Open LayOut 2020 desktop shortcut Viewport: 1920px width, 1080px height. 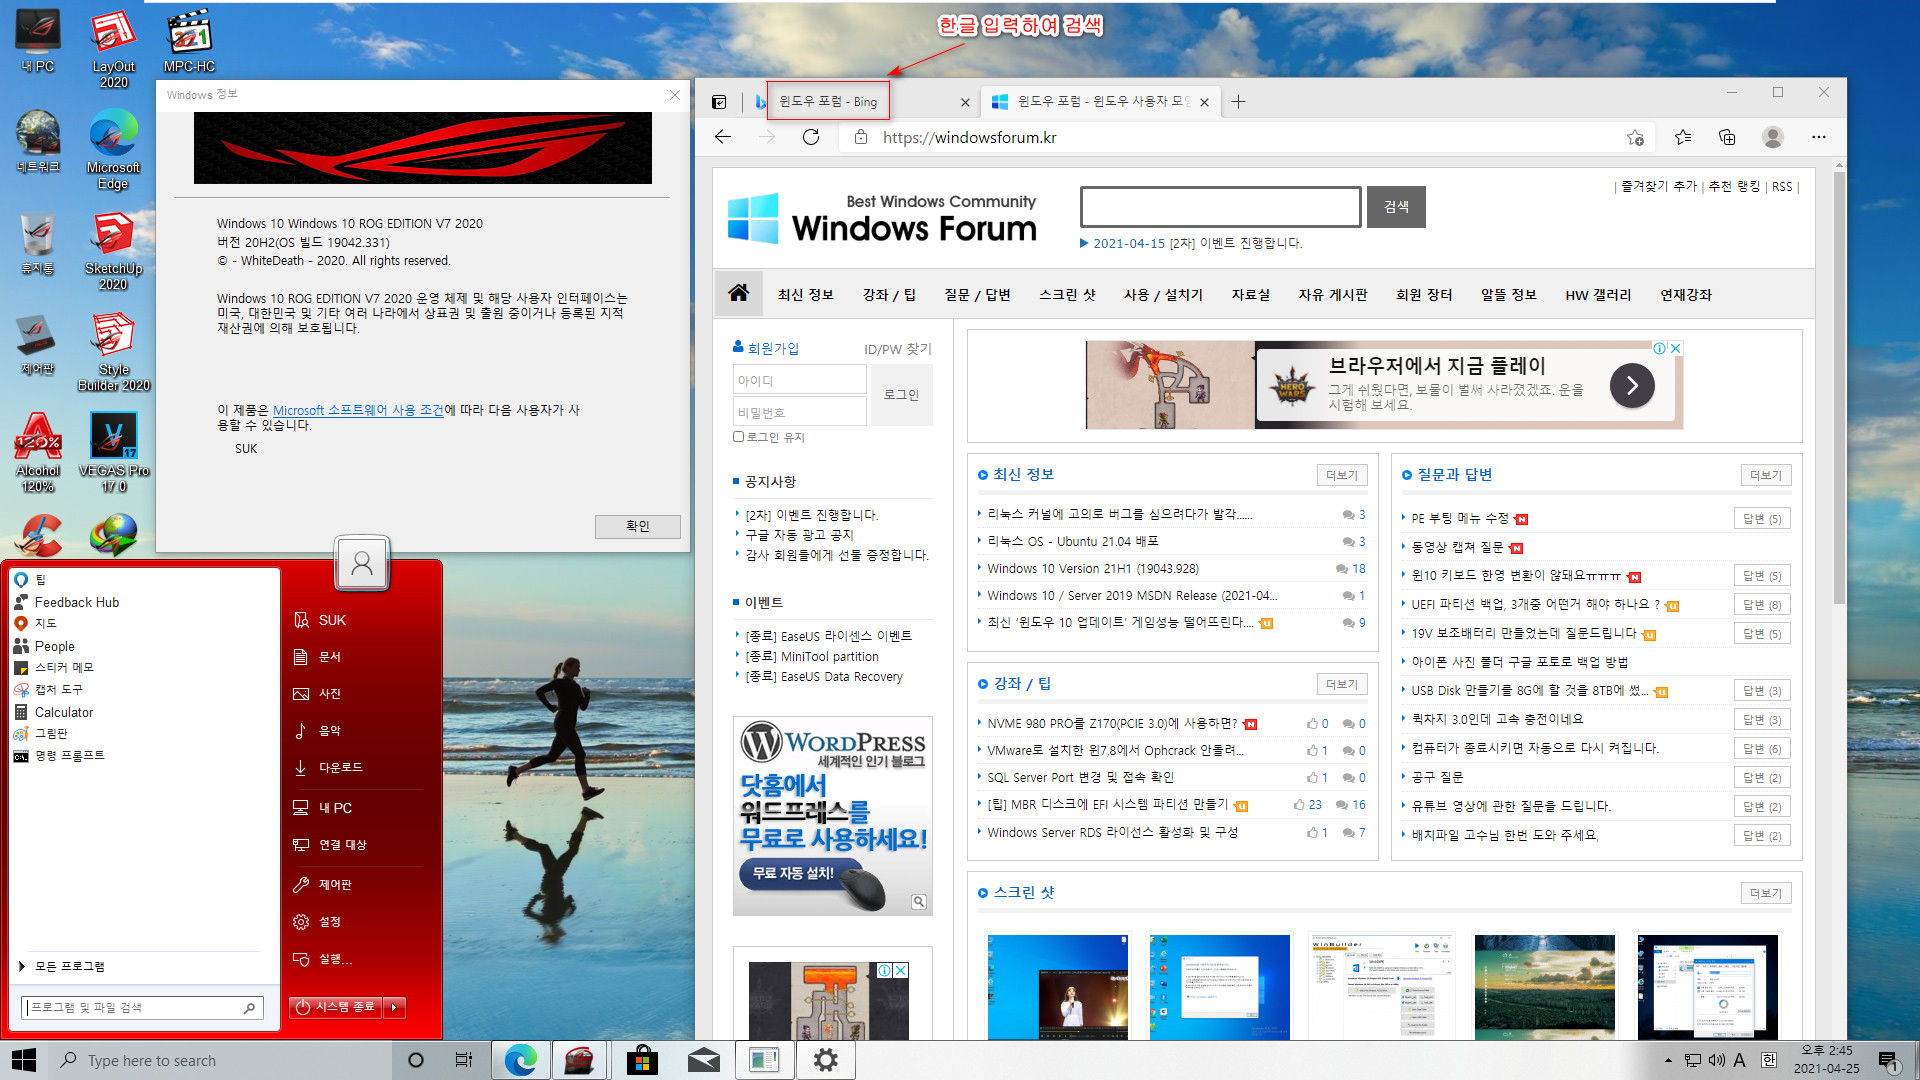113,48
